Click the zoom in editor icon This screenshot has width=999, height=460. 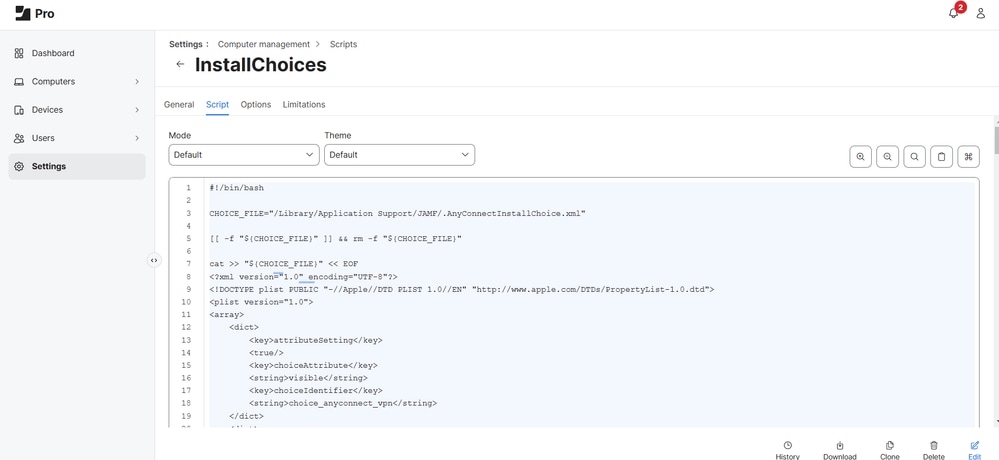coord(860,157)
